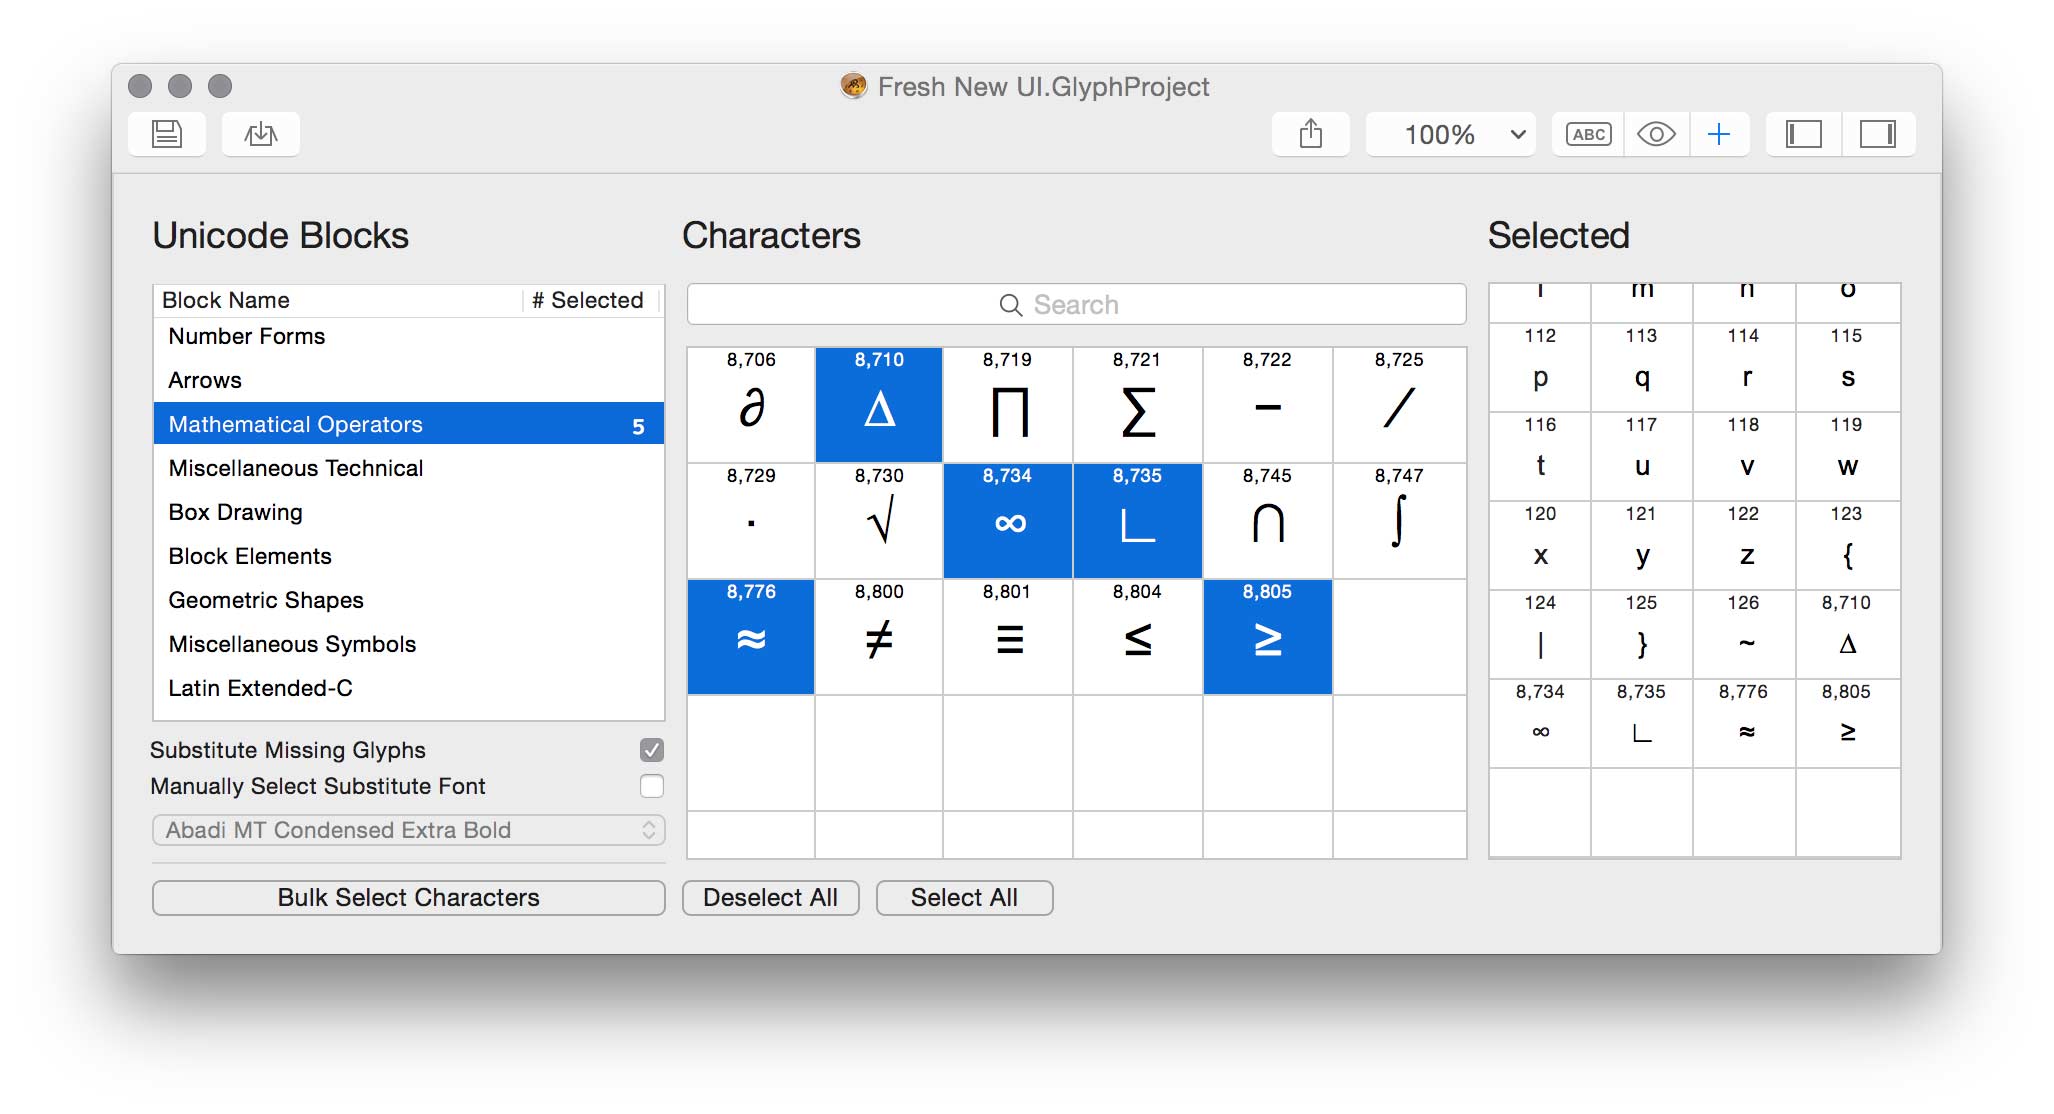Click Bulk Select Characters button
The height and width of the screenshot is (1114, 2054).
(x=408, y=898)
